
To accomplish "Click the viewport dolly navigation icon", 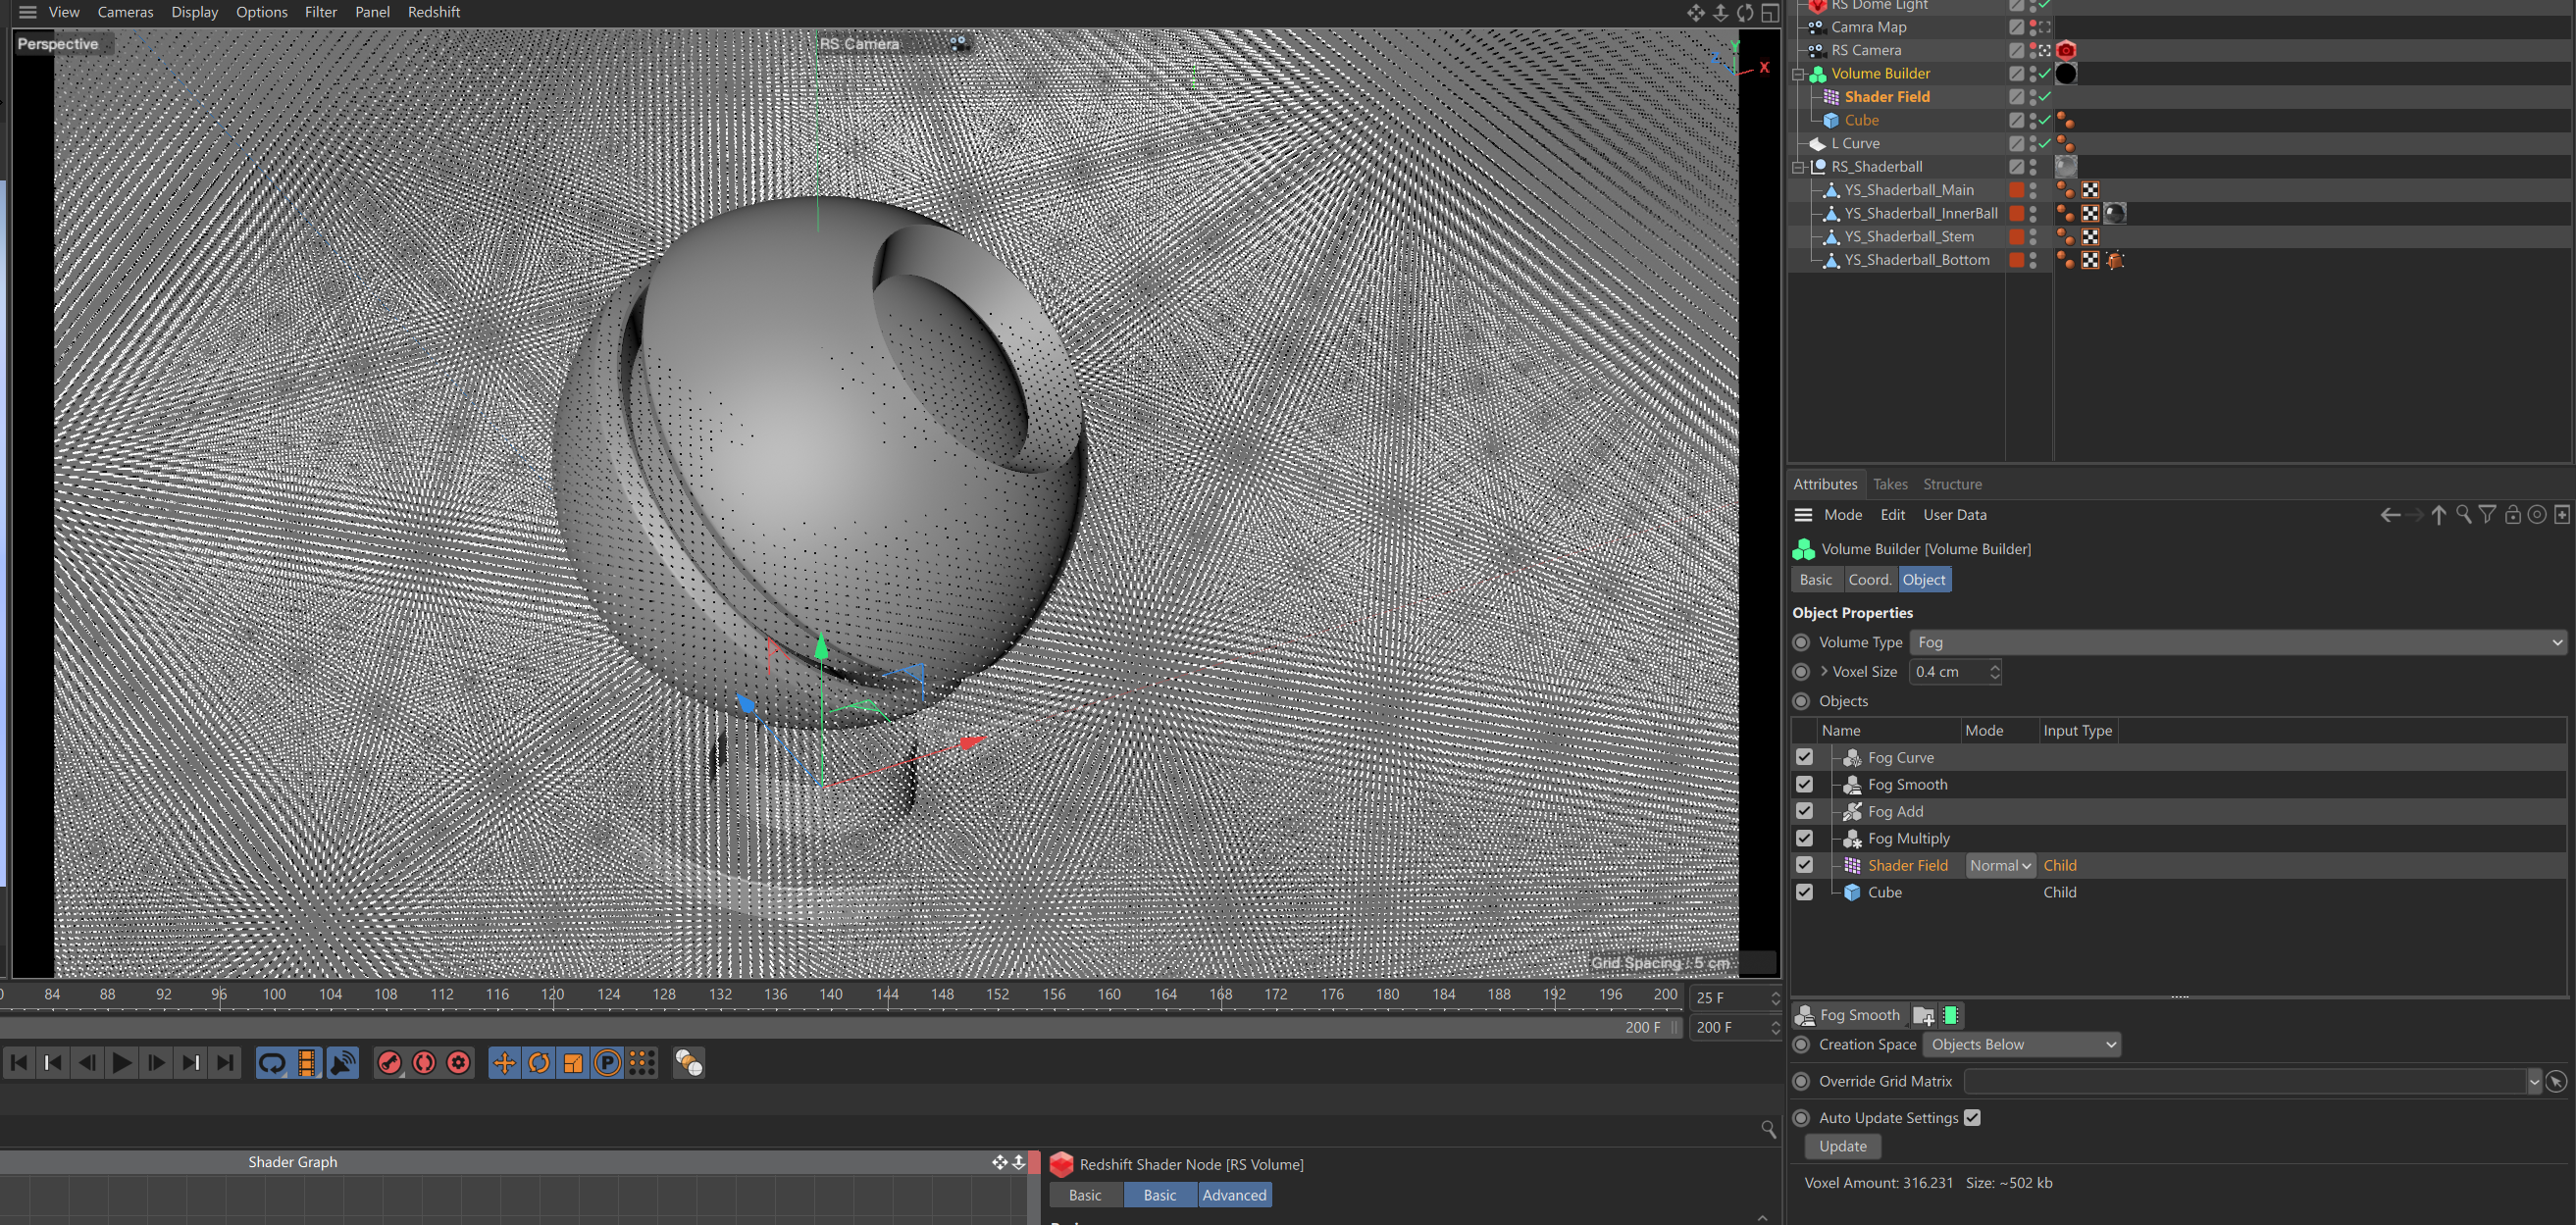I will point(1720,13).
